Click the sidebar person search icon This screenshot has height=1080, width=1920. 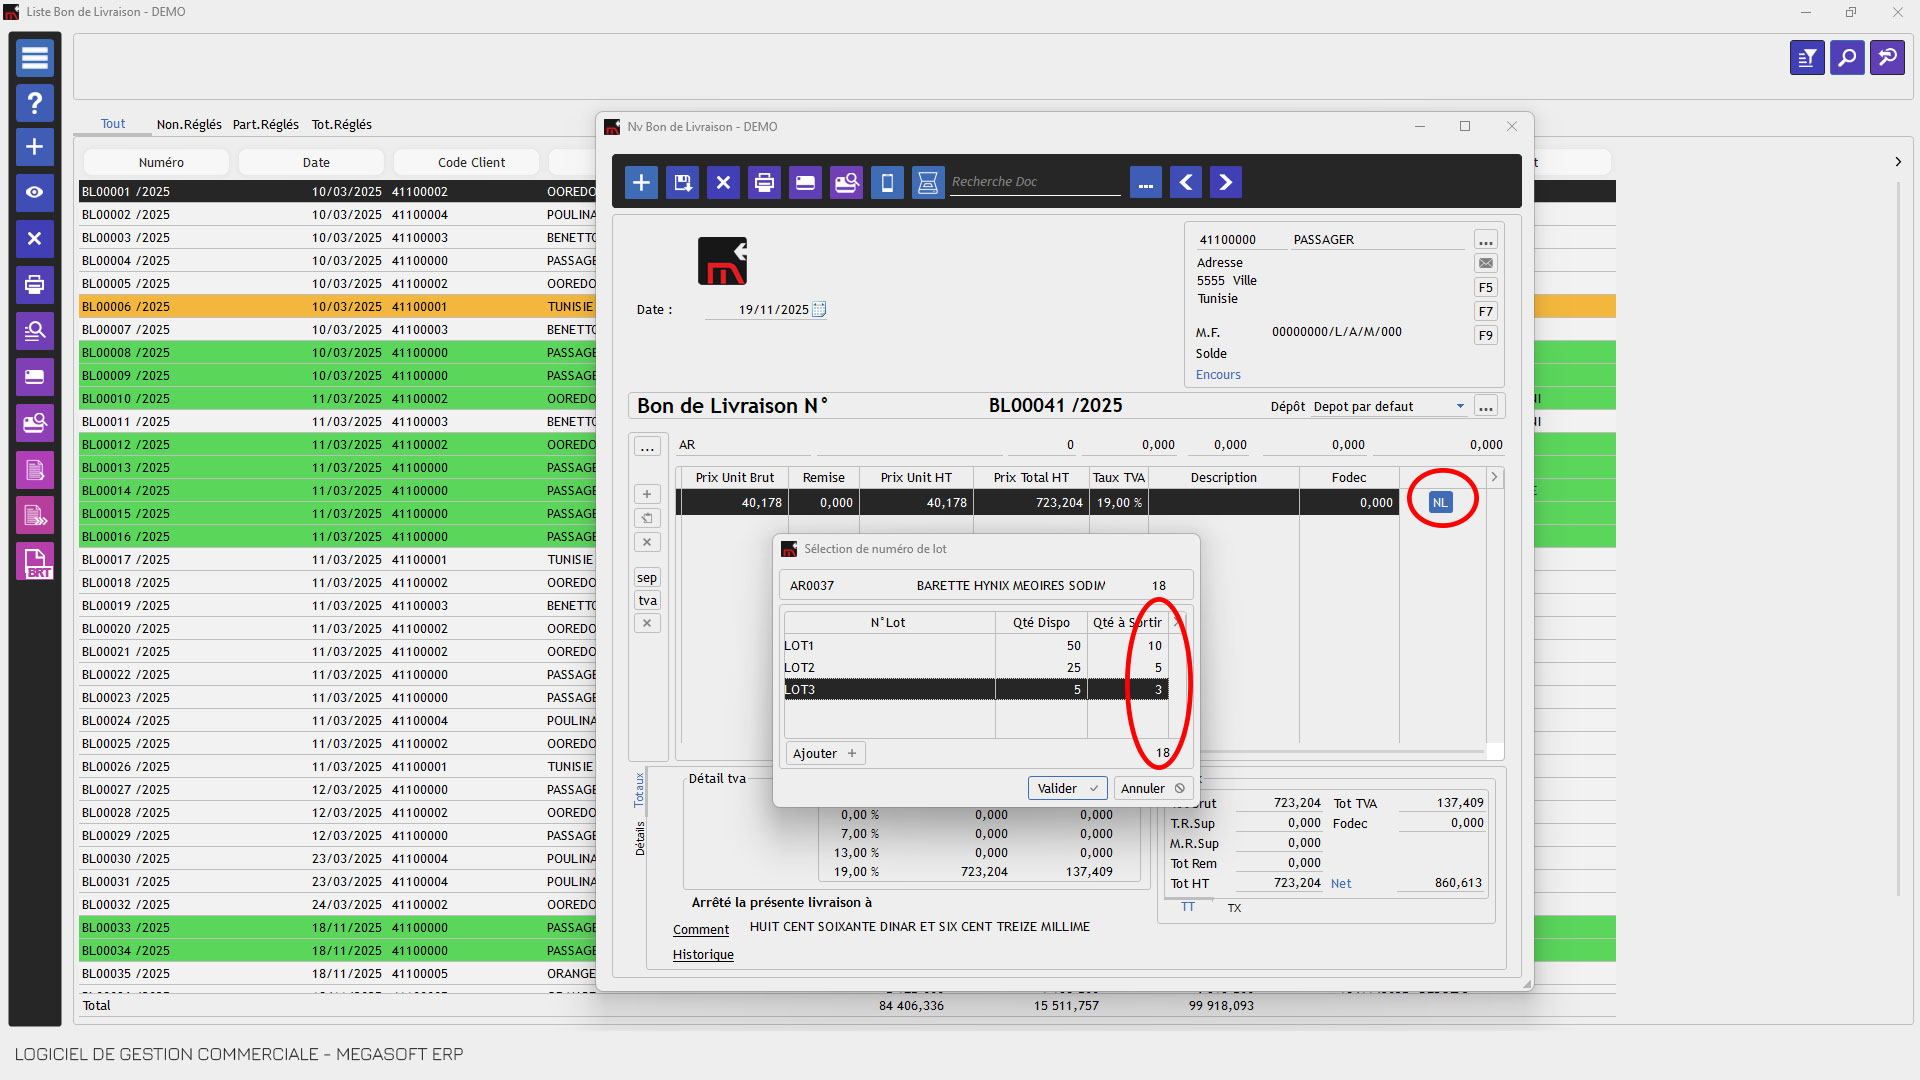[x=34, y=330]
